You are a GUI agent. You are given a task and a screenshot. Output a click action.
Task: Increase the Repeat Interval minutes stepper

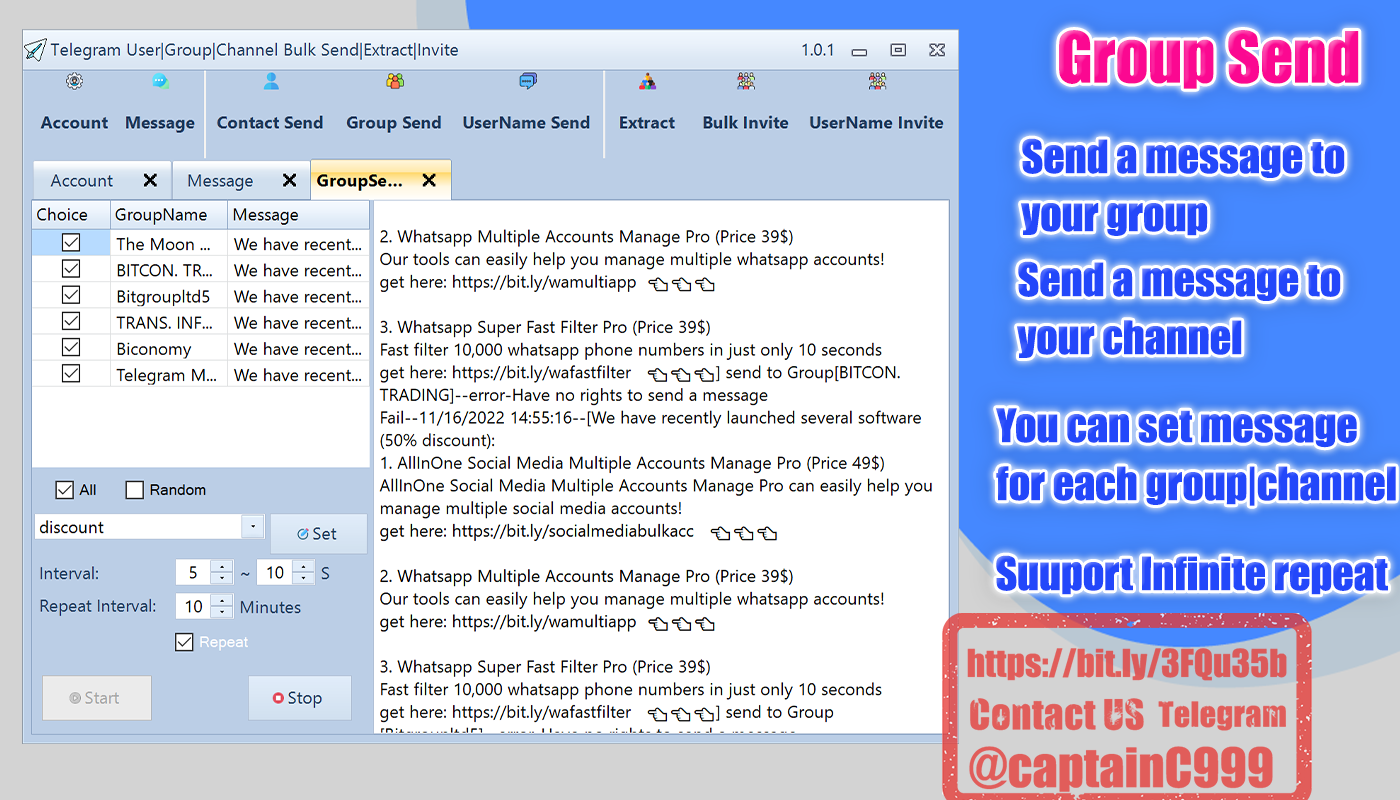222,601
